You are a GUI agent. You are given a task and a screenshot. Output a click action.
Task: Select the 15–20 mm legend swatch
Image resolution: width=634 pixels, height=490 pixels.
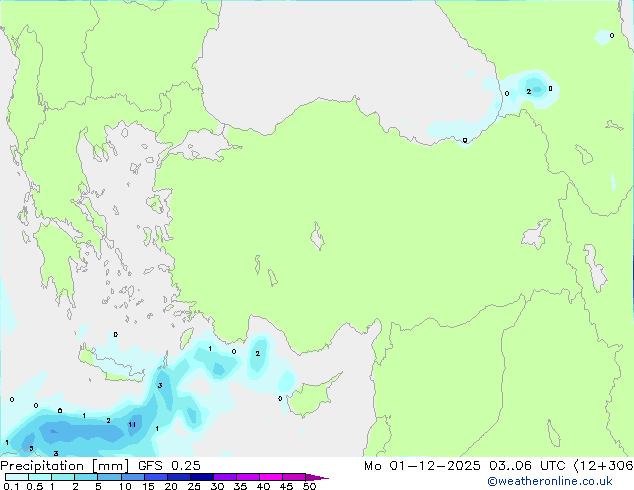[155, 477]
